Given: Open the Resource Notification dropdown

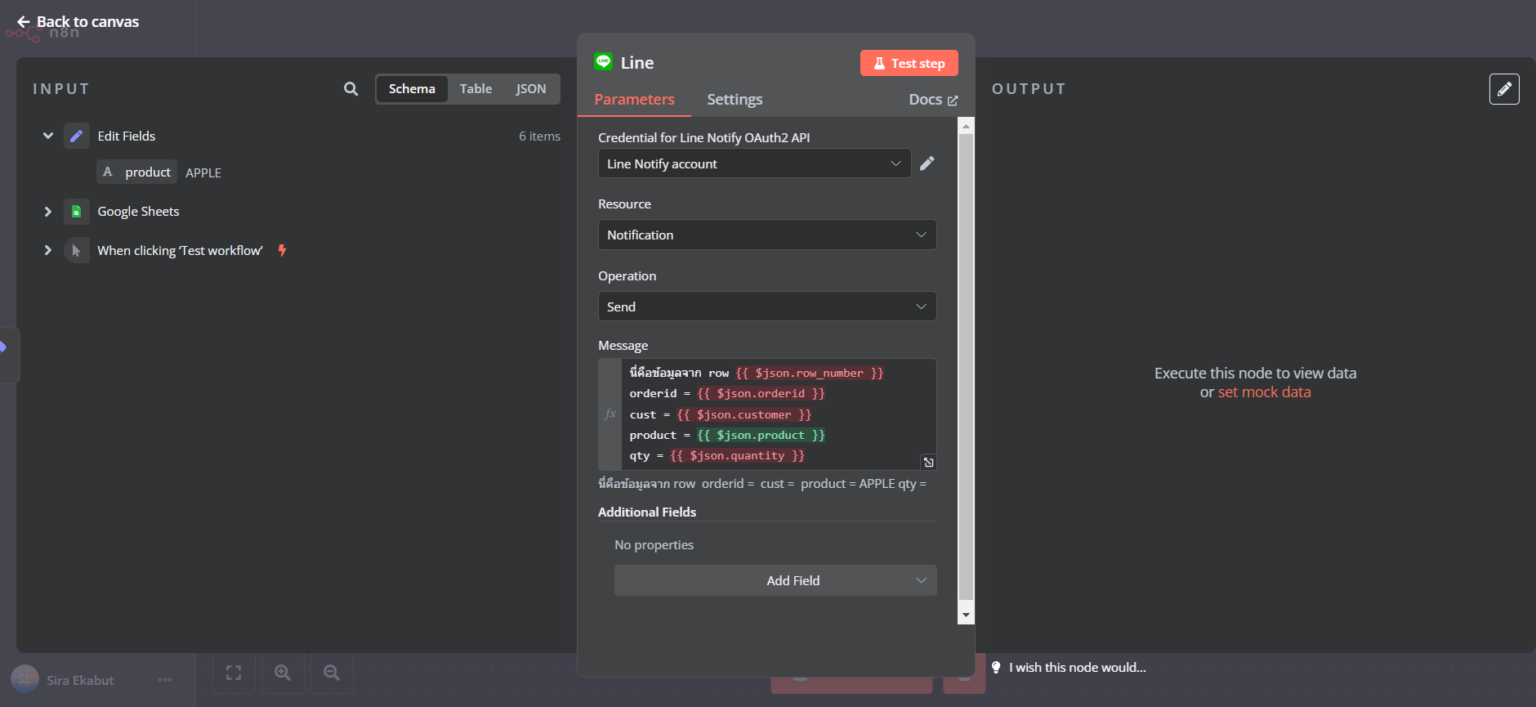Looking at the screenshot, I should point(767,235).
